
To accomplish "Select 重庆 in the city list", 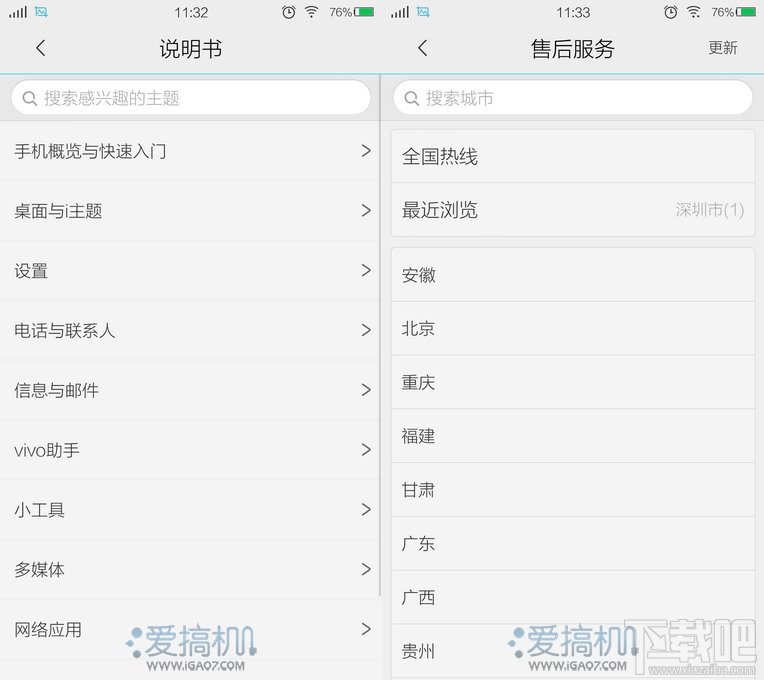I will click(x=573, y=382).
